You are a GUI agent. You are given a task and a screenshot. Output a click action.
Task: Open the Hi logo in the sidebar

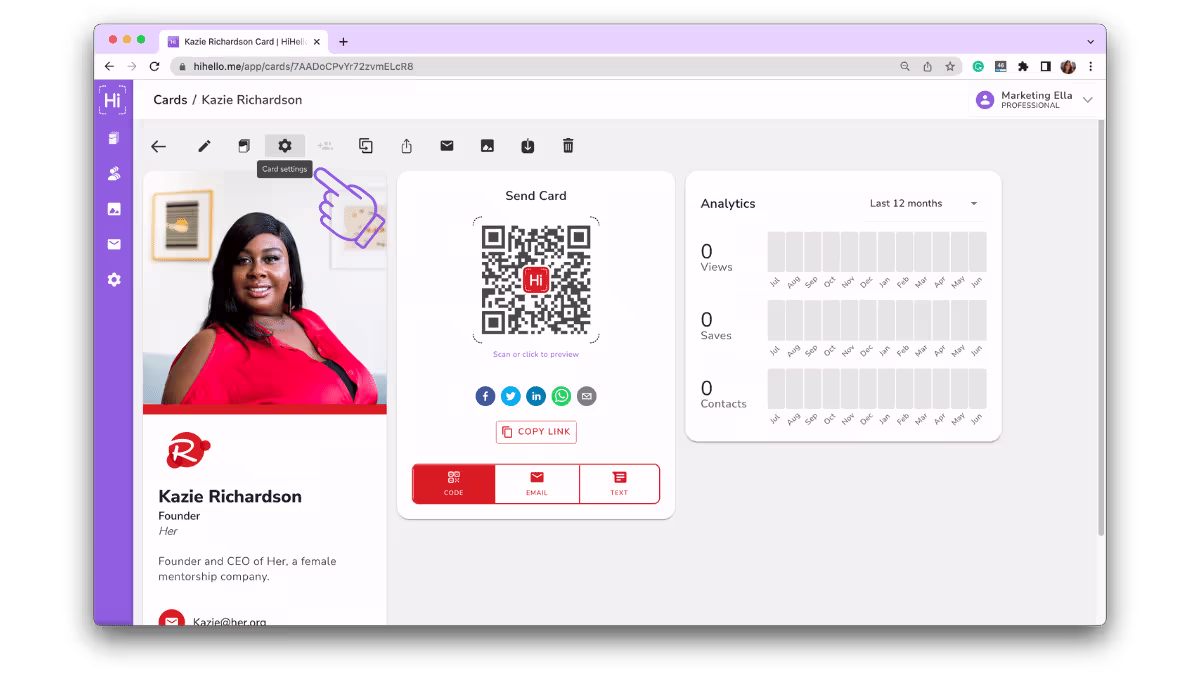tap(113, 100)
